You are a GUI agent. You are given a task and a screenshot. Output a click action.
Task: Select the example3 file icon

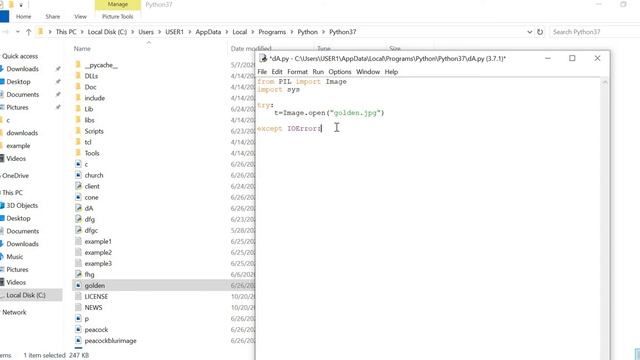(x=78, y=263)
